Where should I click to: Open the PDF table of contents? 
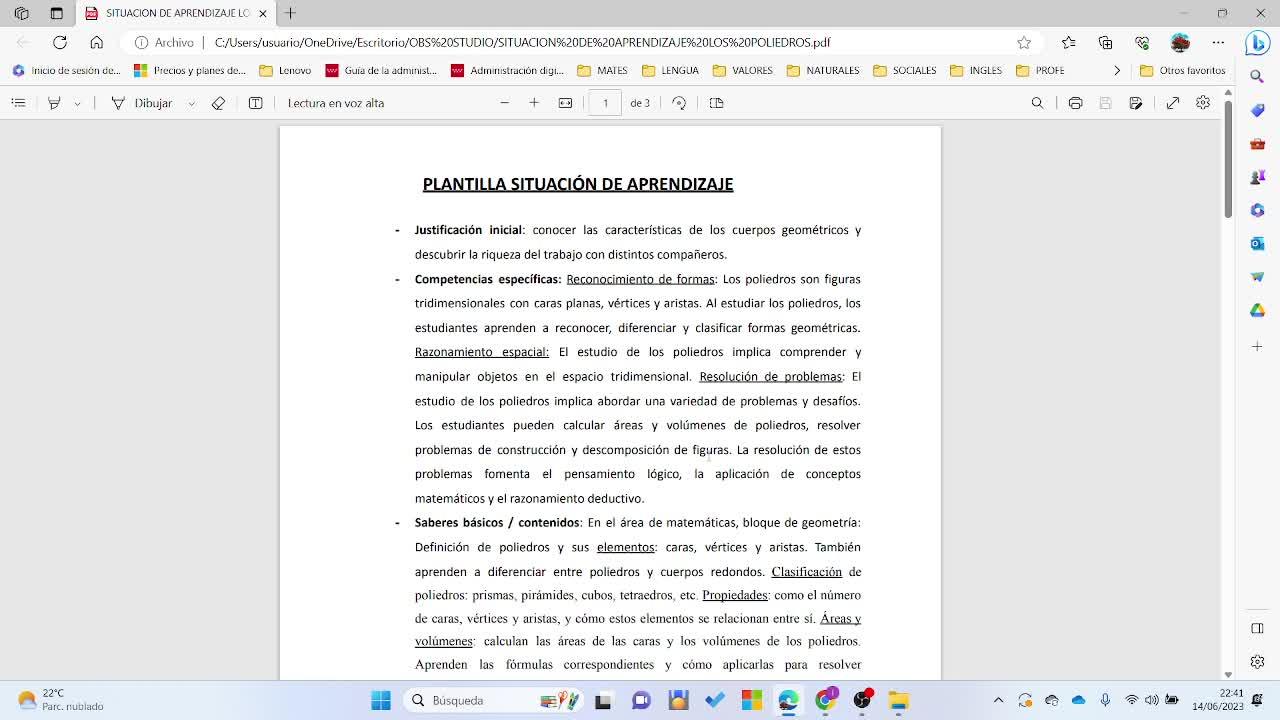(19, 103)
